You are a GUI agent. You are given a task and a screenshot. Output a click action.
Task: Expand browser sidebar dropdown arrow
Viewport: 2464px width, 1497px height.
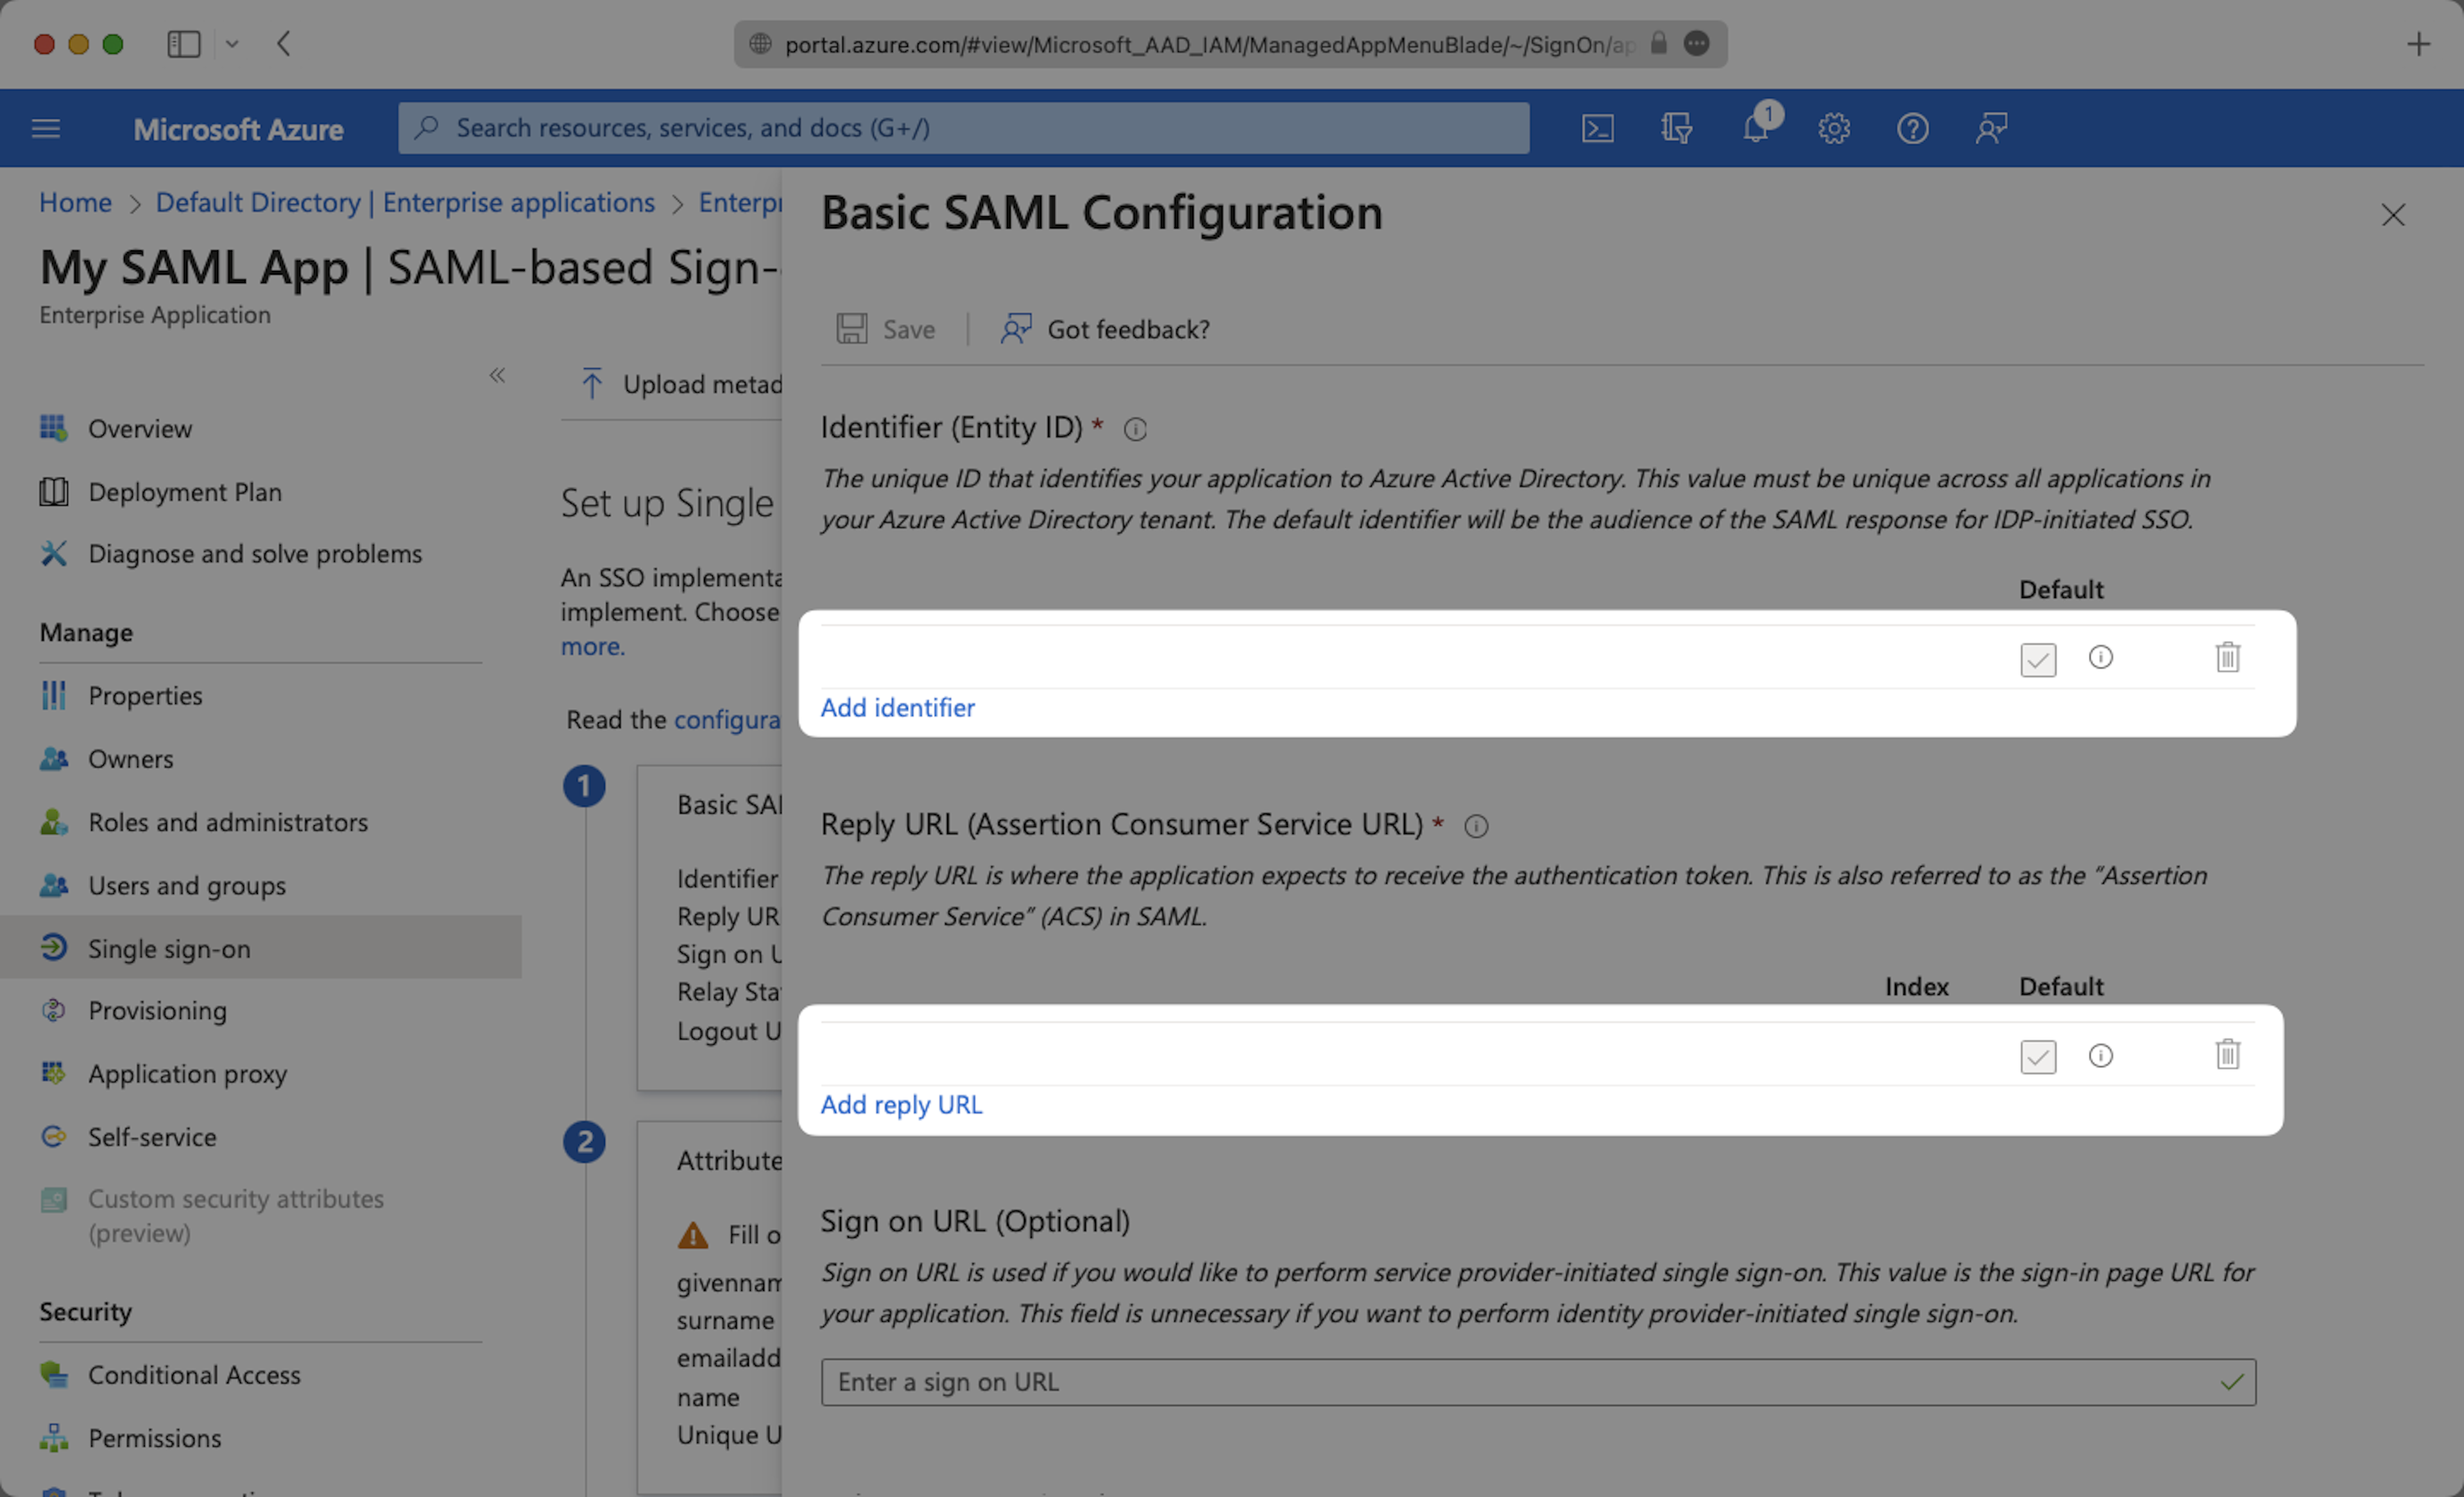point(232,44)
